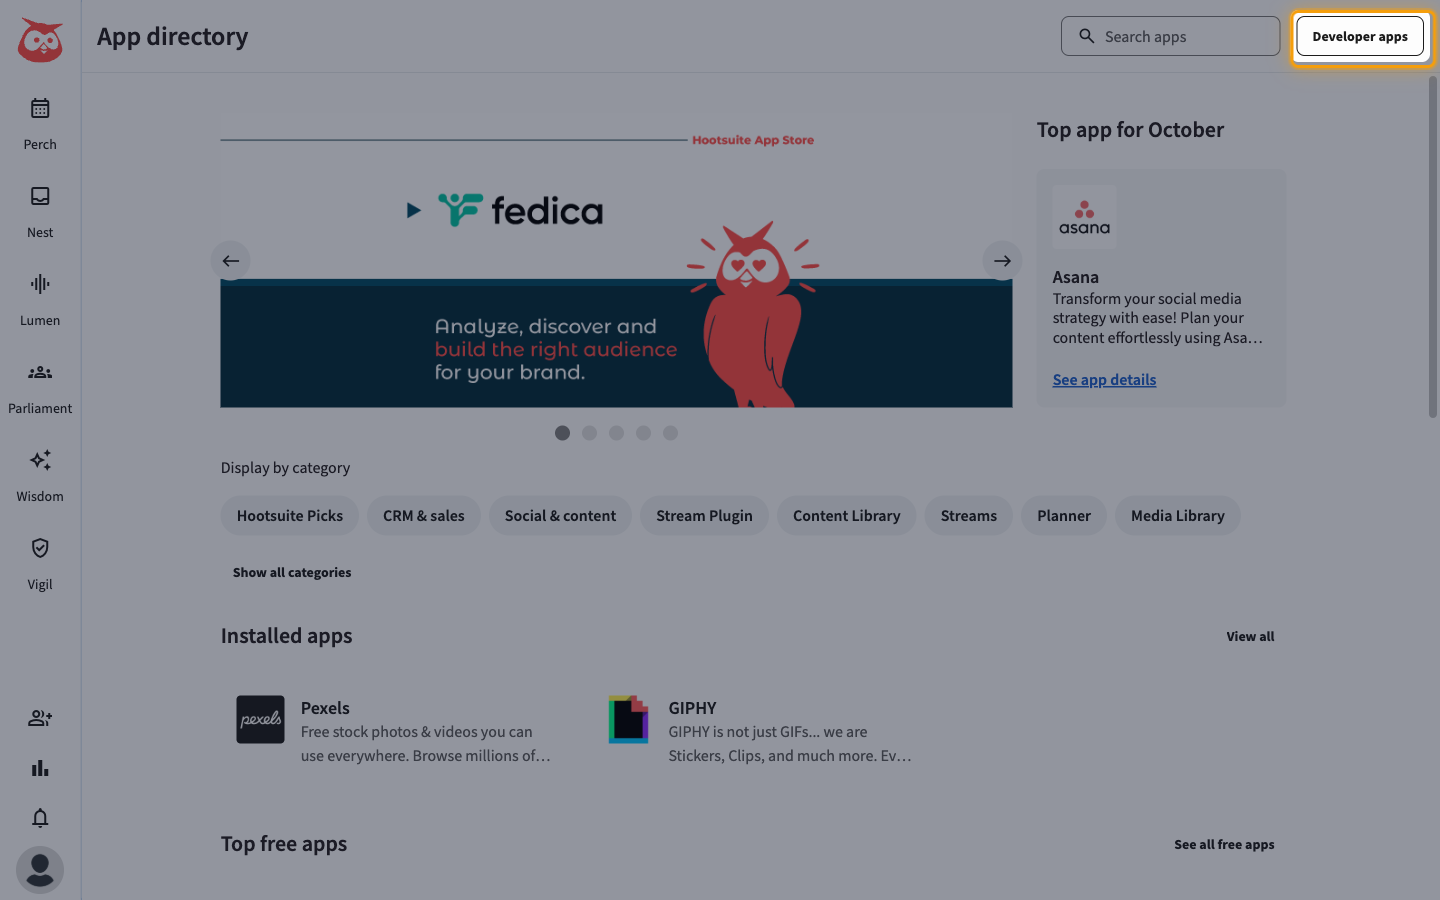Click View all installed apps

click(1250, 636)
